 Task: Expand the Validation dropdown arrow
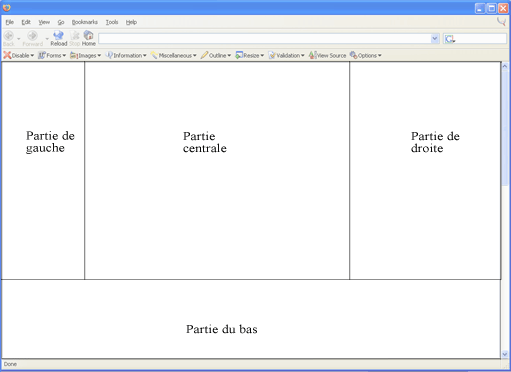point(303,56)
